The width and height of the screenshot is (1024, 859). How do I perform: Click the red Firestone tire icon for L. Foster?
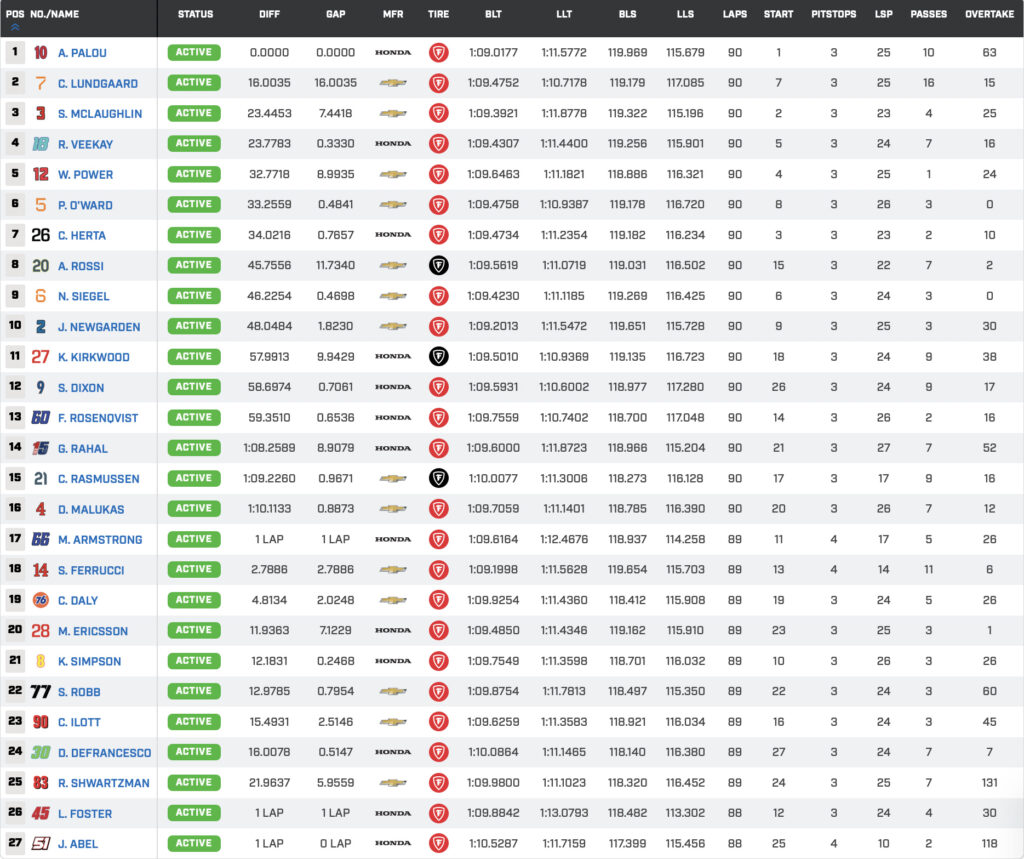point(439,813)
